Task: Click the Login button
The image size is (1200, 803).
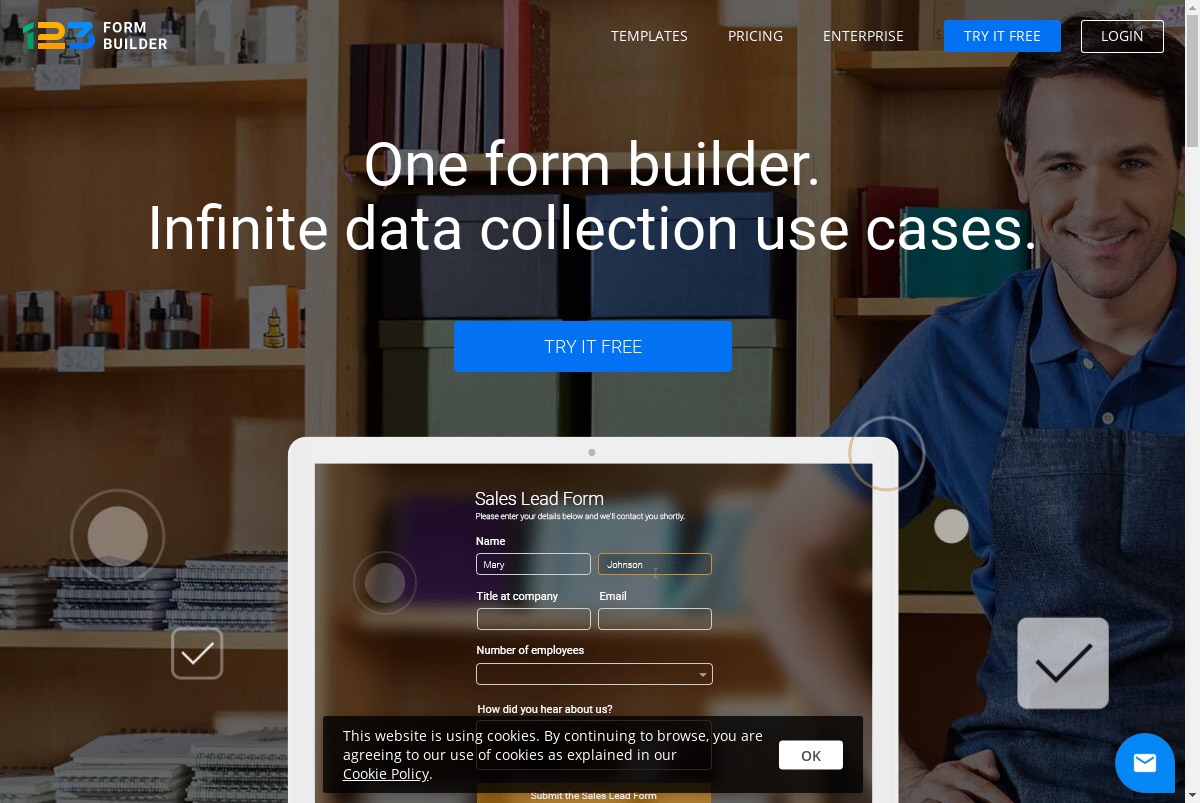Action: (x=1122, y=36)
